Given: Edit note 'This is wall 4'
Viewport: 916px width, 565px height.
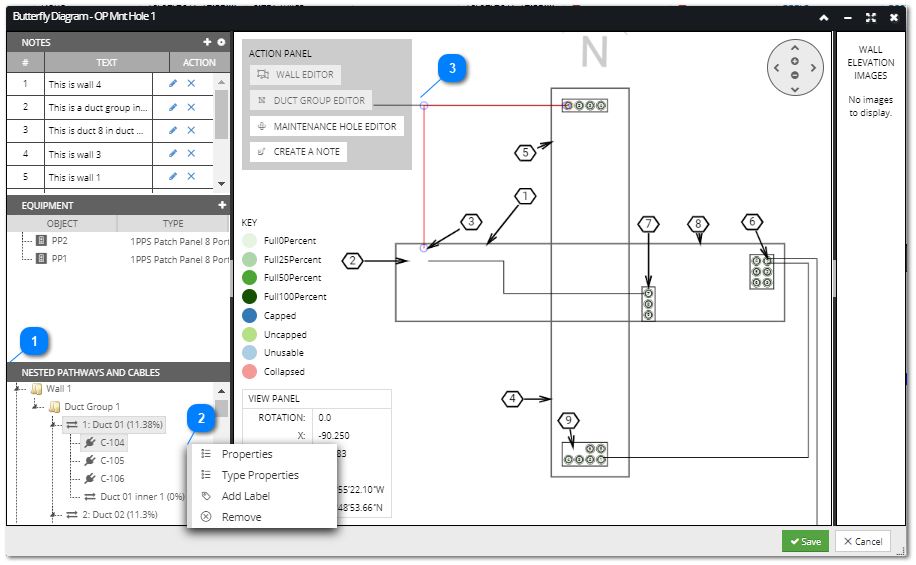Looking at the screenshot, I should 173,84.
